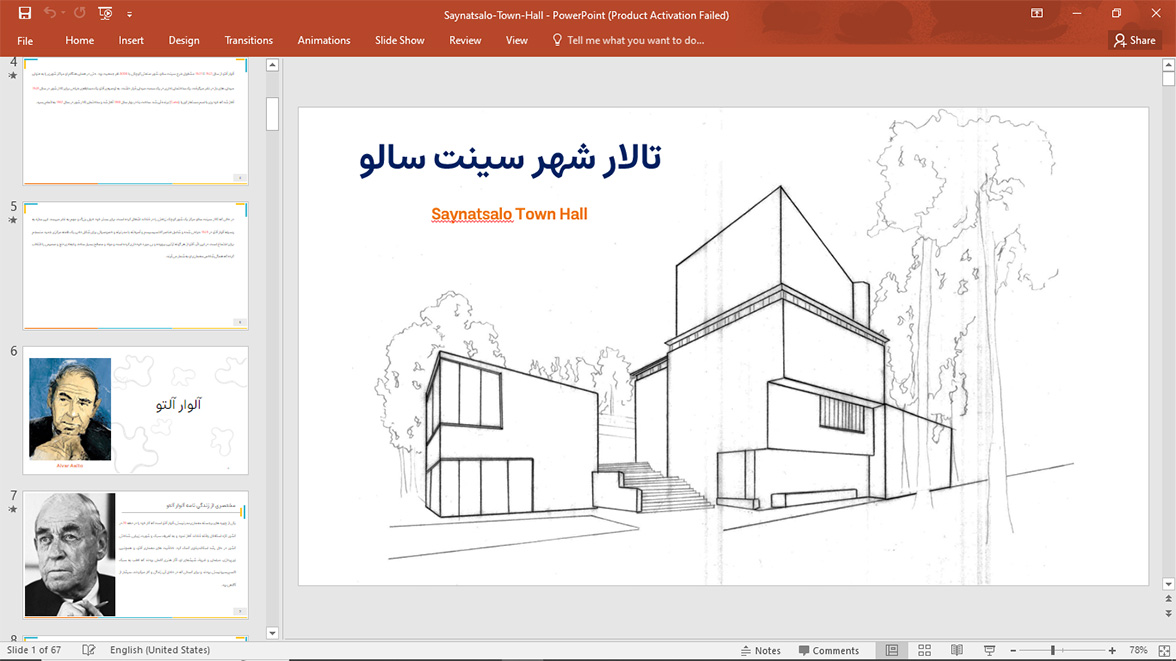Go to next slide double-arrow button
The height and width of the screenshot is (661, 1176).
point(1168,613)
